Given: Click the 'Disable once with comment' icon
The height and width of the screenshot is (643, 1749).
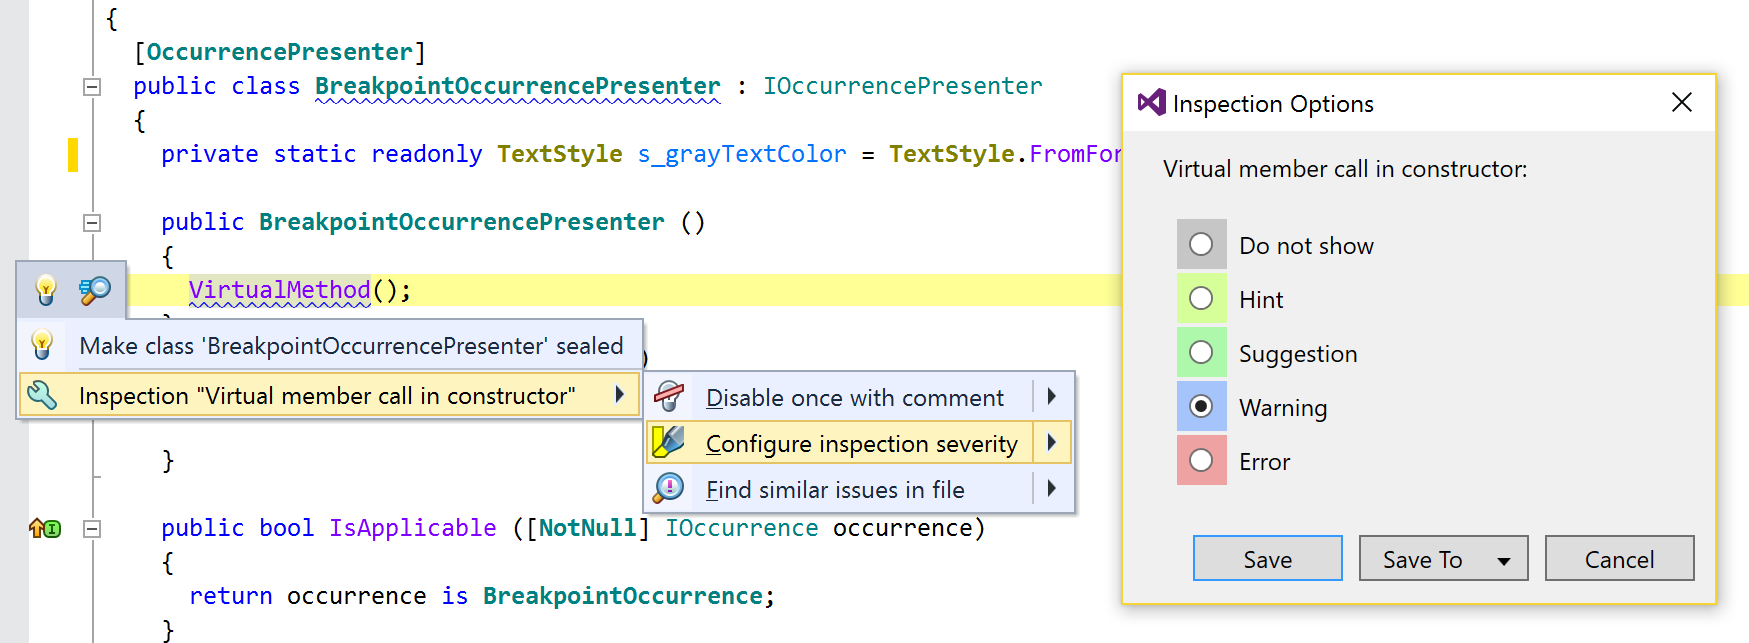Looking at the screenshot, I should (x=669, y=397).
